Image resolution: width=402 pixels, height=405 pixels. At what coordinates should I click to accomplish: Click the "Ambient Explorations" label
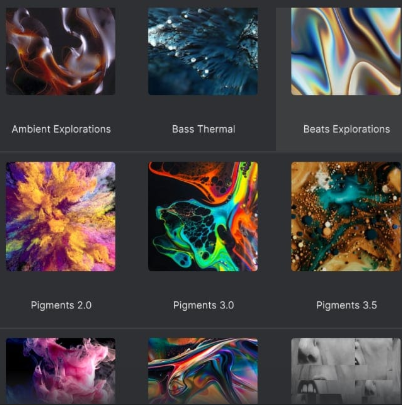click(61, 129)
